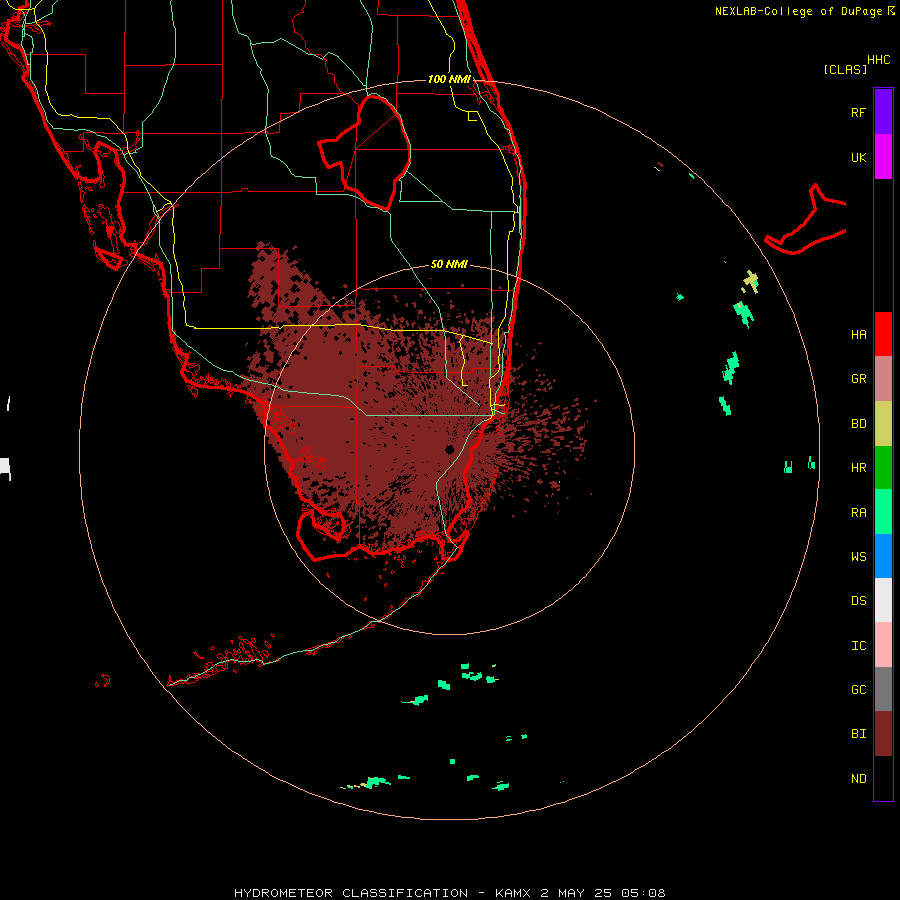Pick the dark green HR legend swatch
Image resolution: width=900 pixels, height=900 pixels.
(x=883, y=468)
